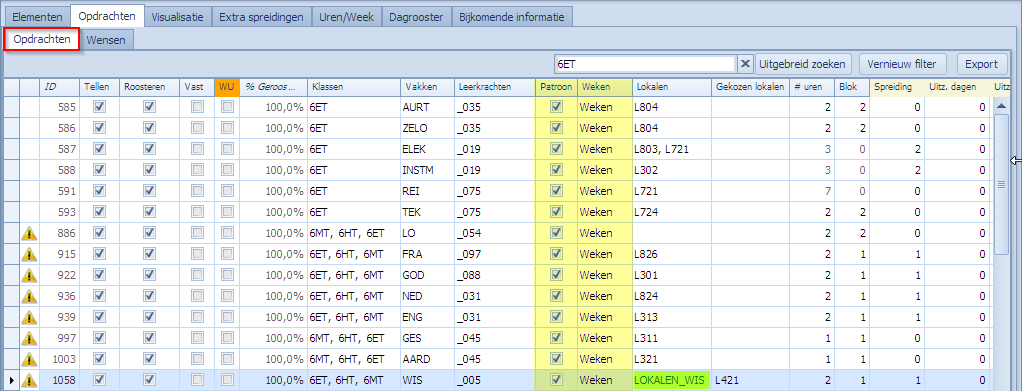Sort by the Klassen column header
Screen dimensions: 1022x391
pos(354,87)
